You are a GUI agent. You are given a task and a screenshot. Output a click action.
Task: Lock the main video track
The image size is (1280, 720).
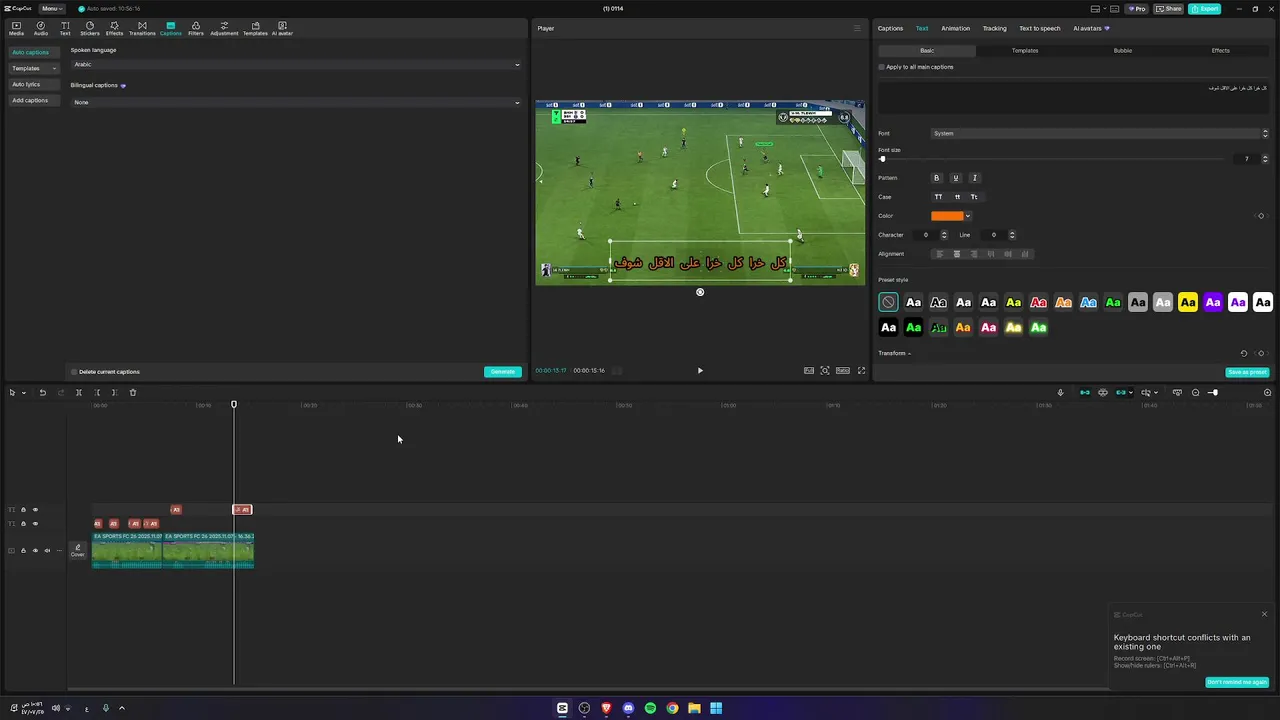(x=23, y=550)
